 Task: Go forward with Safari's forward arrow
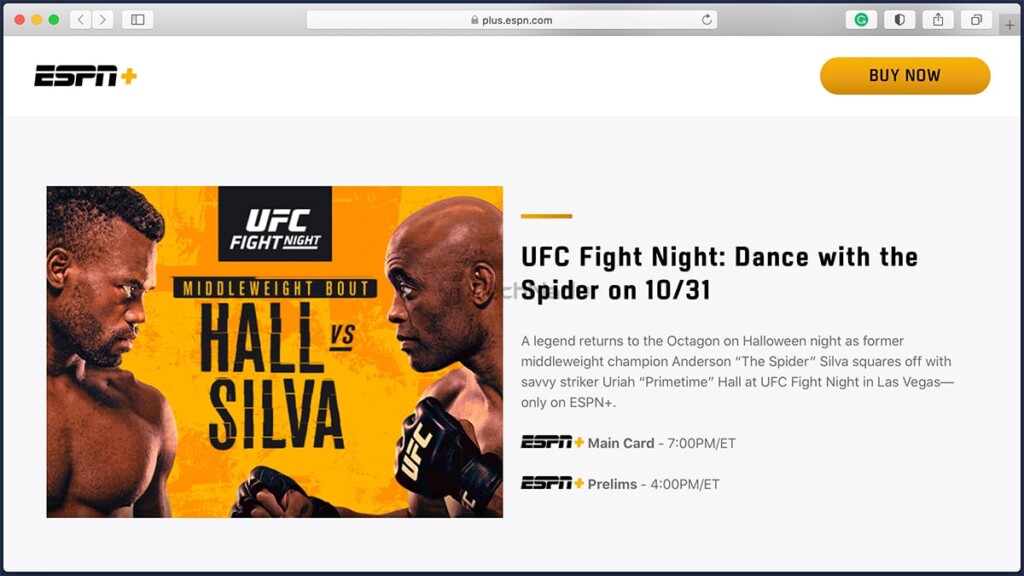tap(103, 20)
